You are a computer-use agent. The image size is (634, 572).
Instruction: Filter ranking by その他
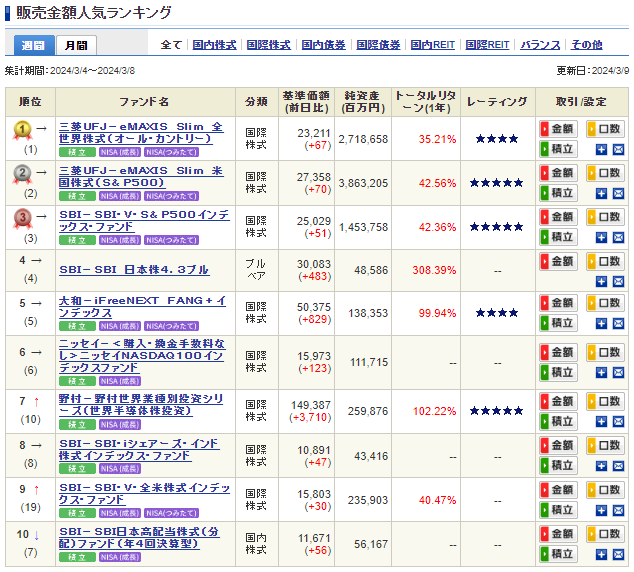tap(587, 45)
